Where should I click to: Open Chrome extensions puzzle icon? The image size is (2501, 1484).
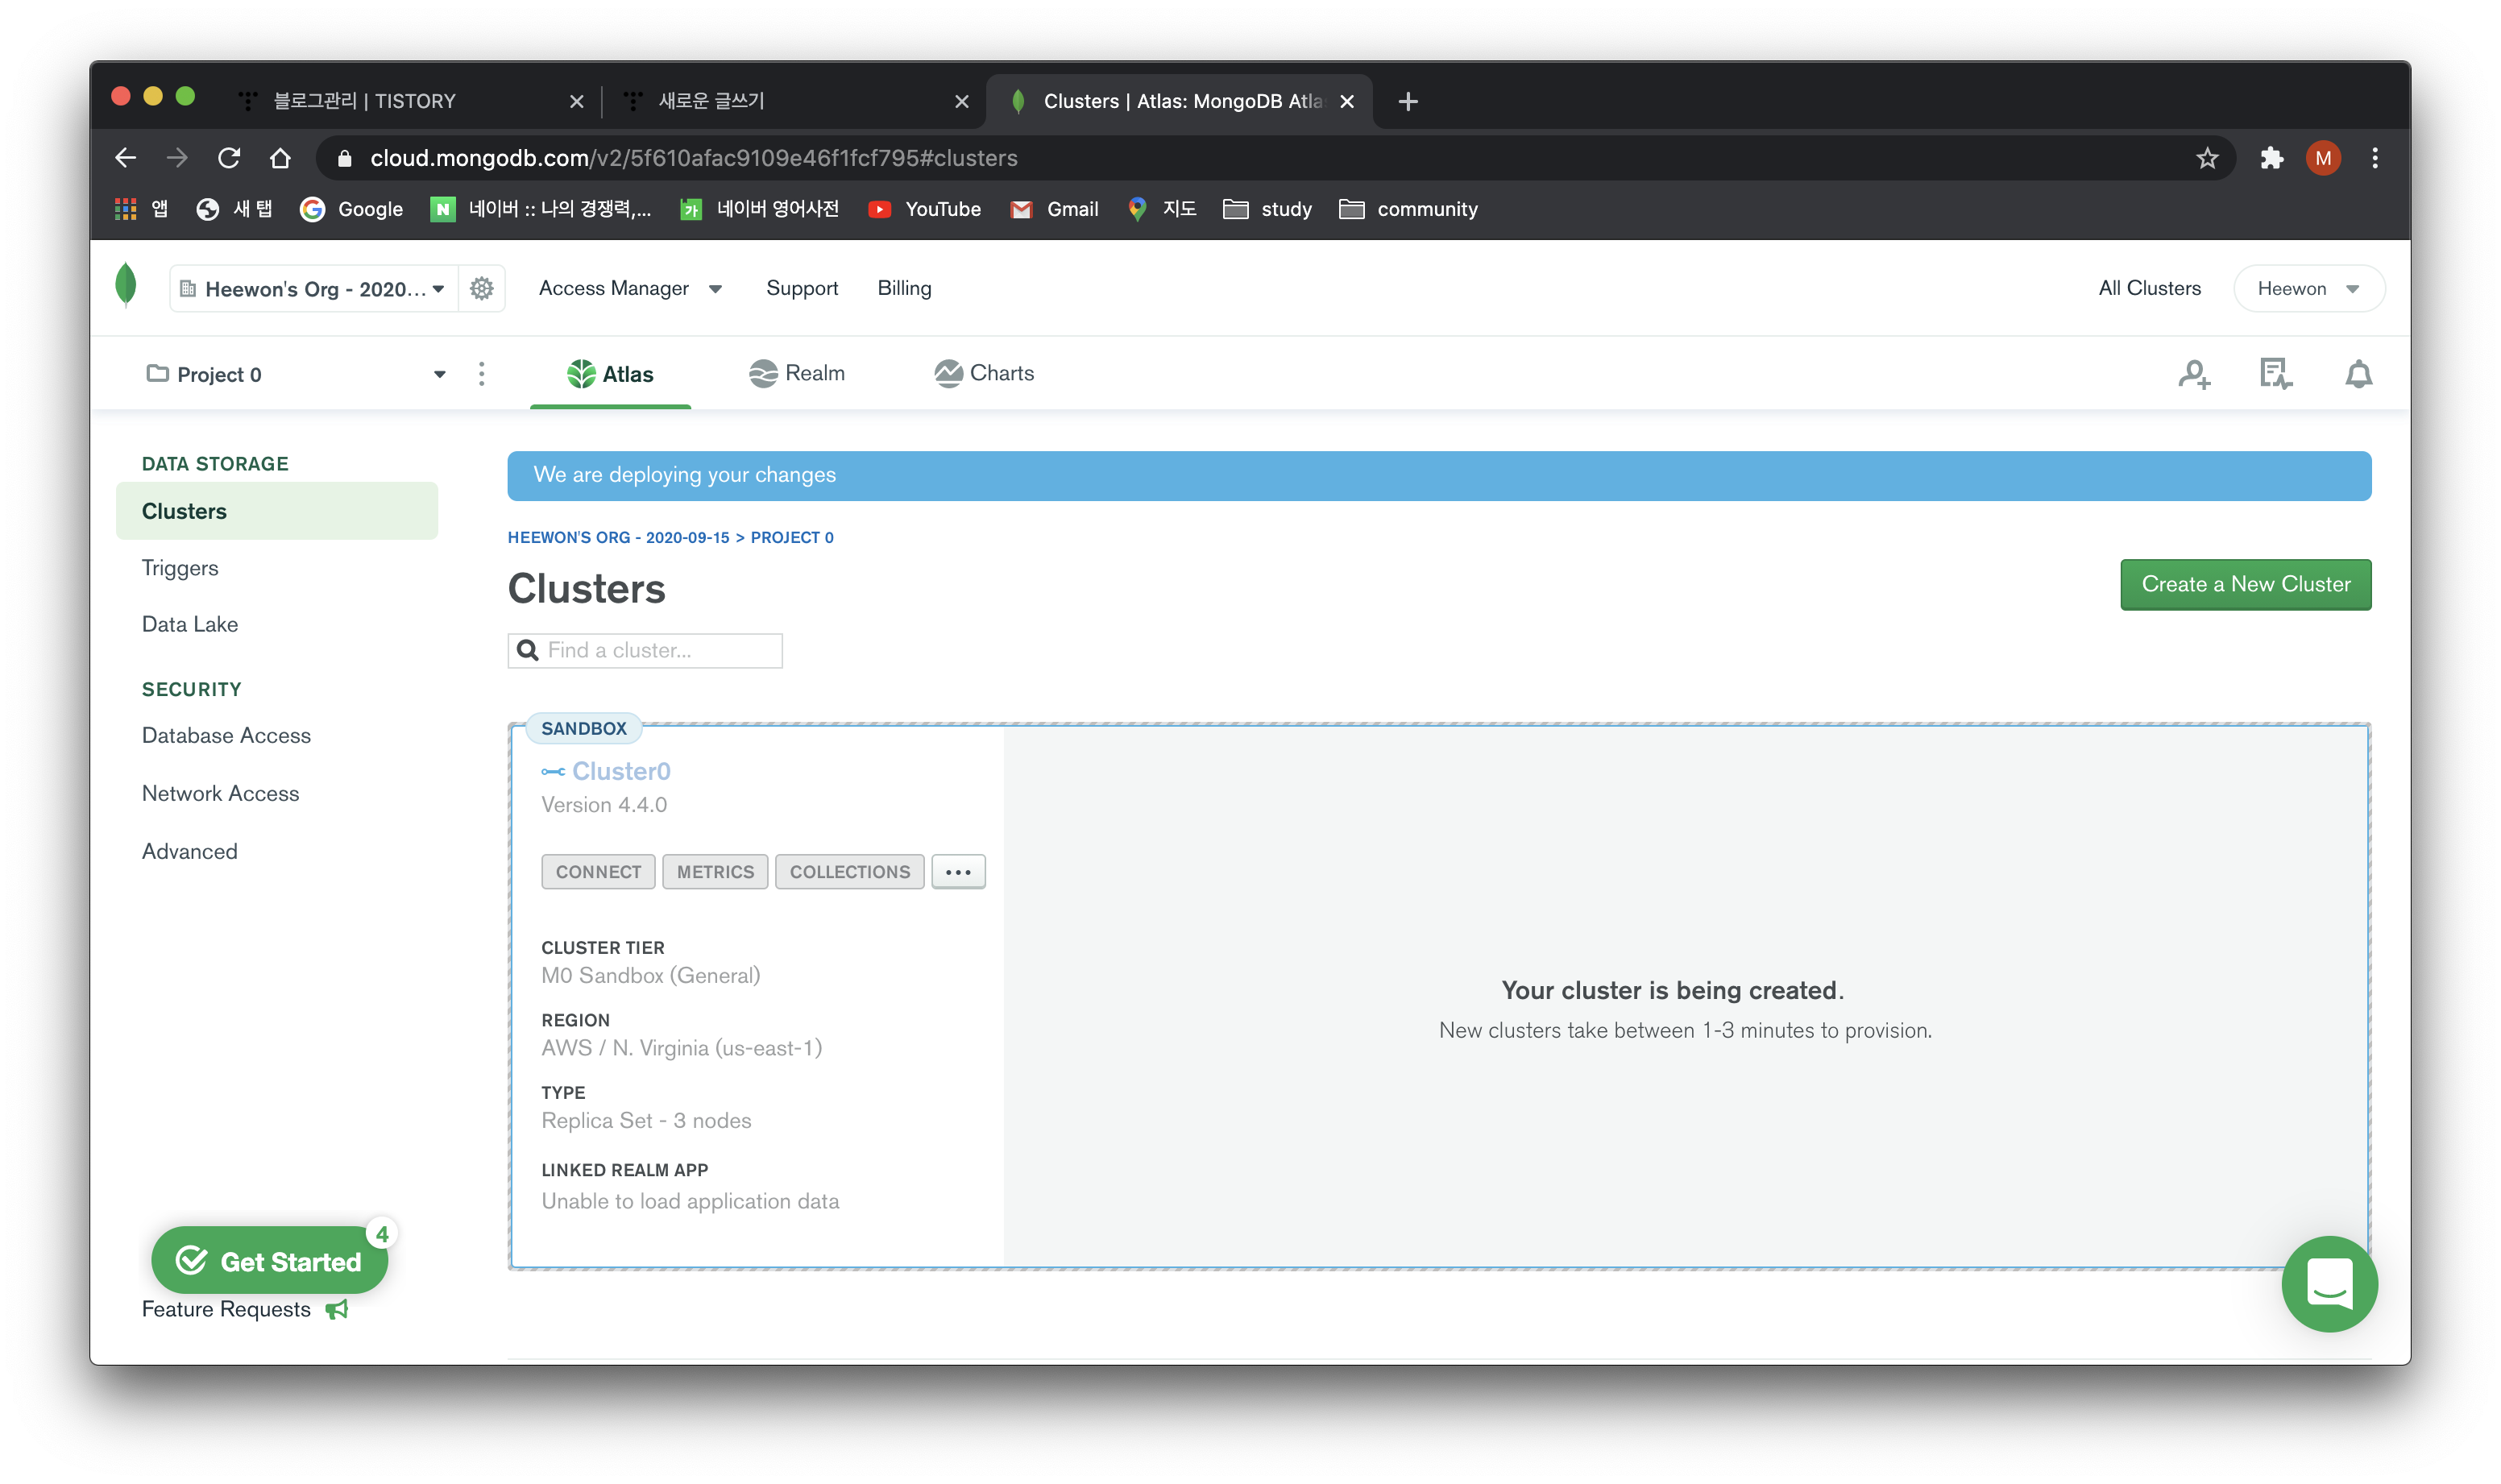pyautogui.click(x=2271, y=158)
